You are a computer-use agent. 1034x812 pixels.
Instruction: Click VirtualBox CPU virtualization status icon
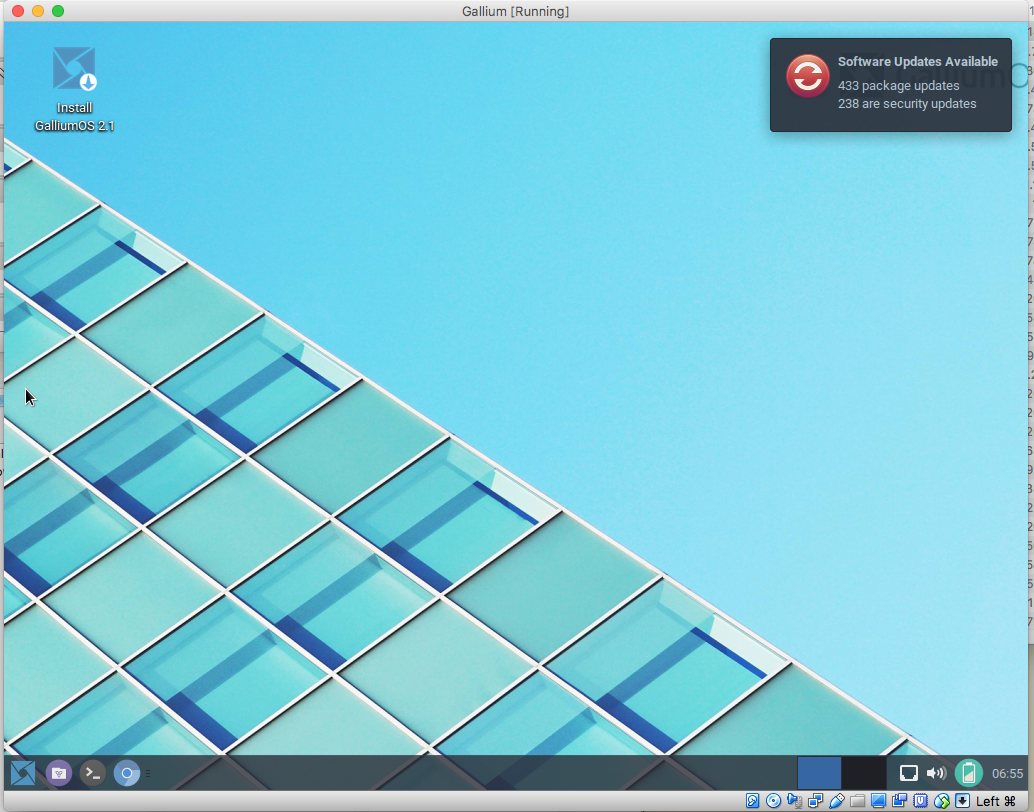[x=921, y=801]
